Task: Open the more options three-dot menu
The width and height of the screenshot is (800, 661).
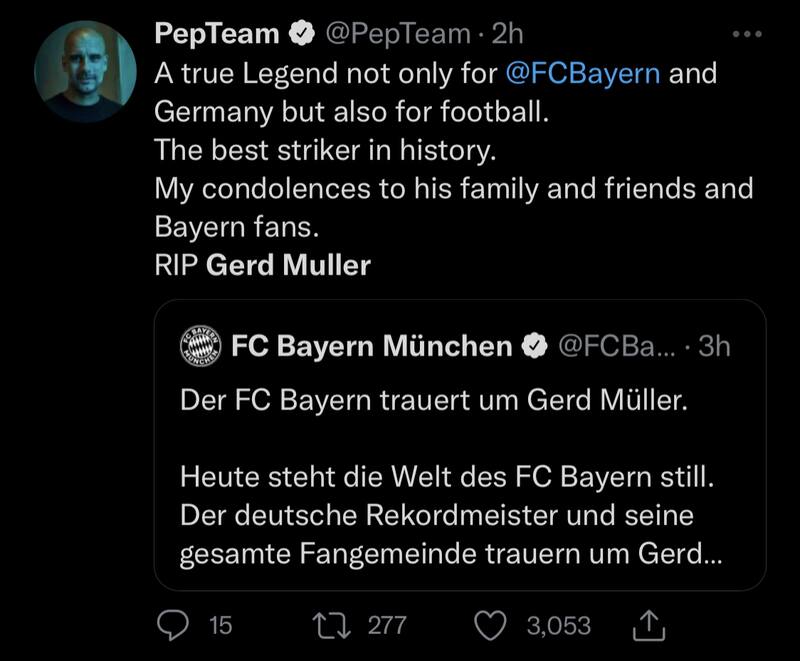Action: click(x=747, y=35)
